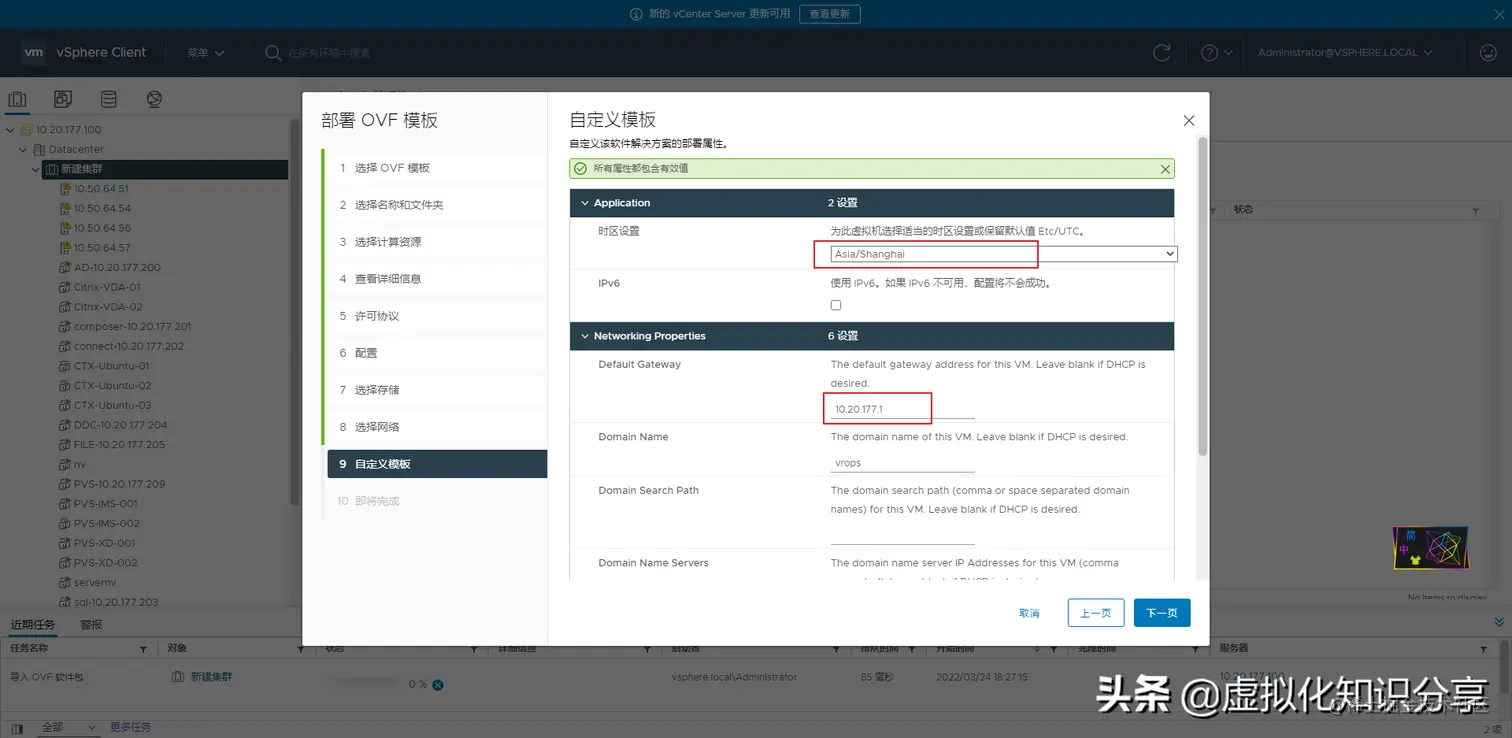Open the search field magnifier icon
The image size is (1512, 738).
tap(271, 52)
